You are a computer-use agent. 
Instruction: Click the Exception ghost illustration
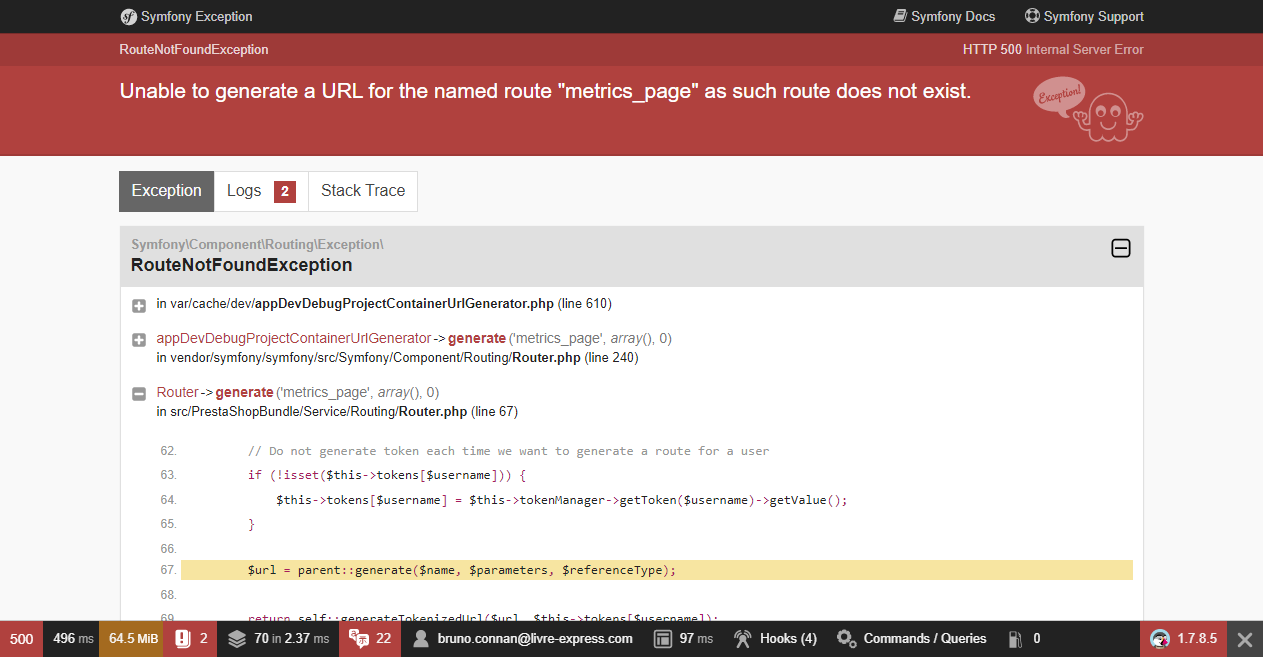point(1088,110)
